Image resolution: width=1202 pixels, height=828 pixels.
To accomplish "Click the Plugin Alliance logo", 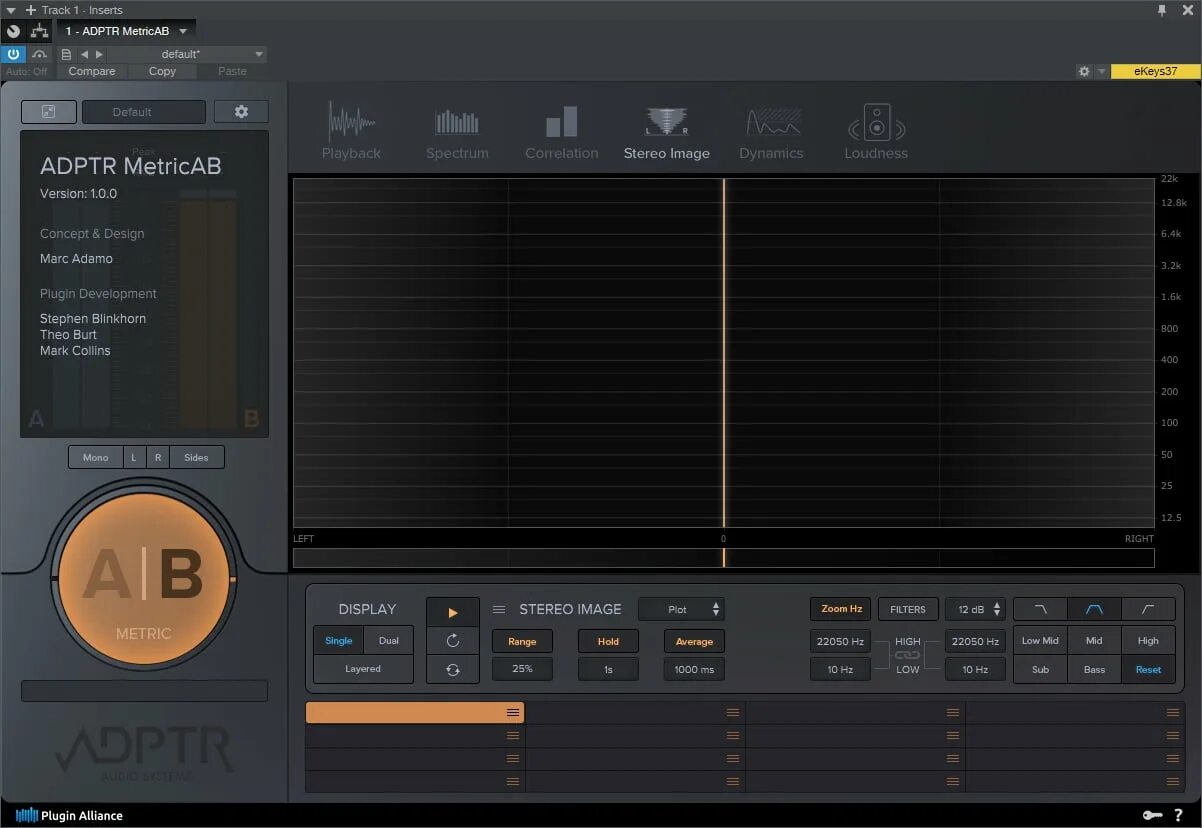I will (69, 815).
